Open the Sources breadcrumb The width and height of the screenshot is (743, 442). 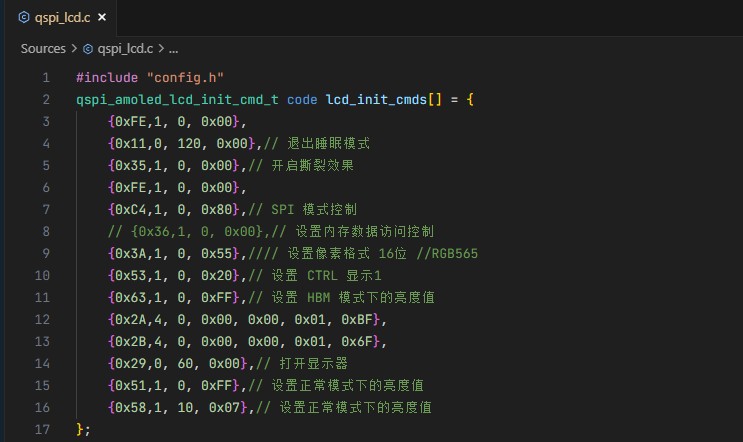43,49
